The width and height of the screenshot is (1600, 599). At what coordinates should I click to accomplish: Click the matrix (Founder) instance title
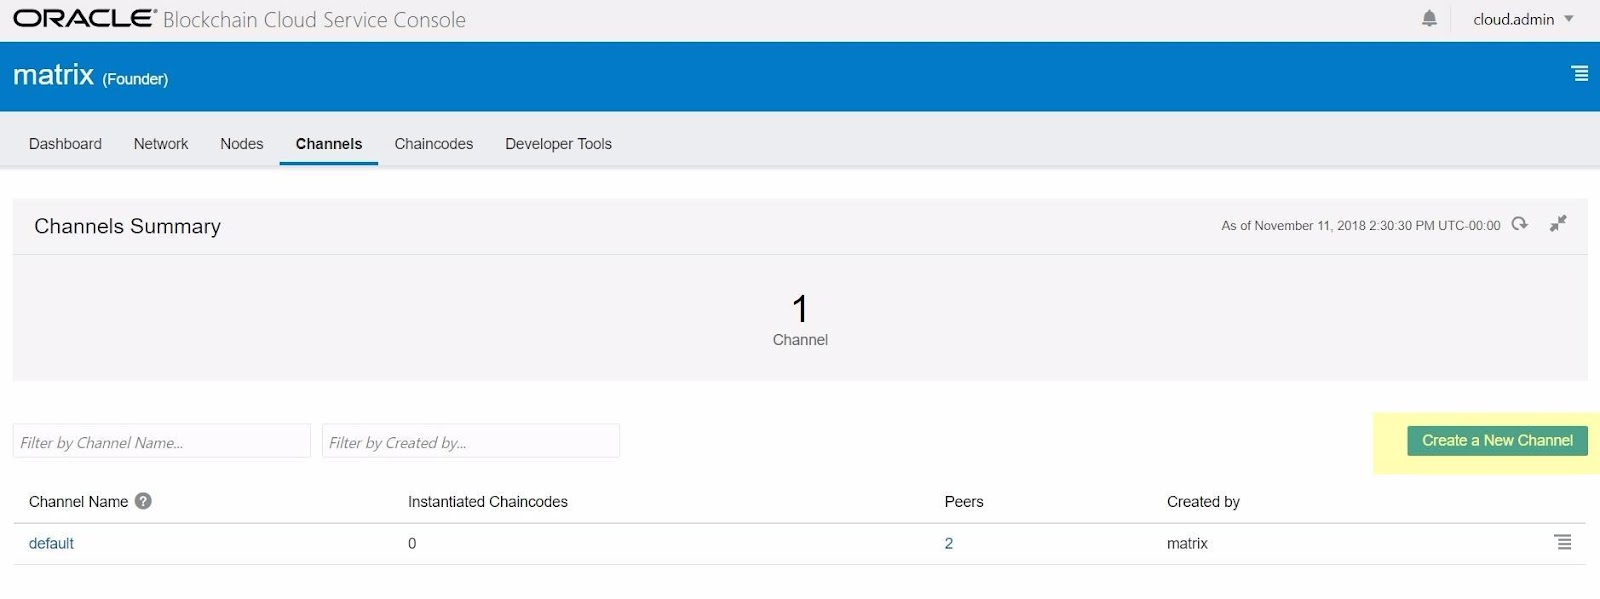[x=90, y=75]
